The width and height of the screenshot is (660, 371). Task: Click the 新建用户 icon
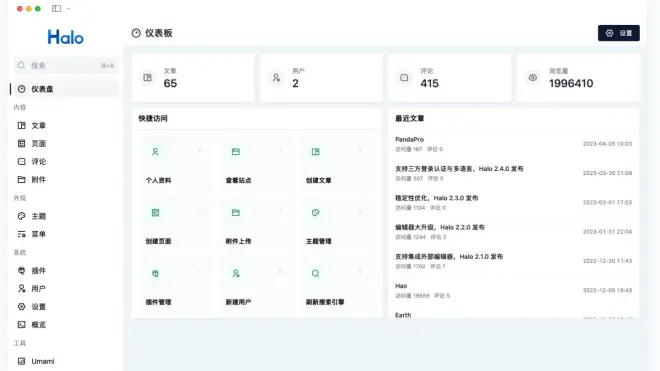point(236,274)
